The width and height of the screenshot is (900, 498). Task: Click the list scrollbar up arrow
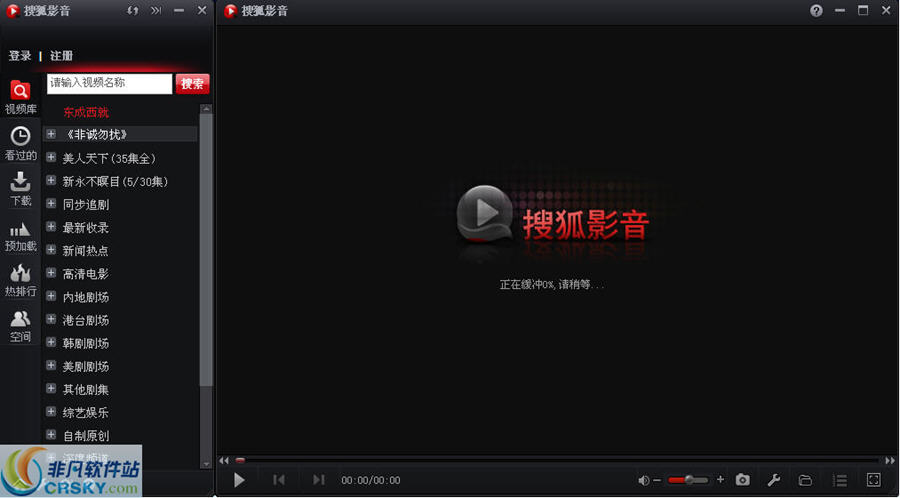(206, 108)
